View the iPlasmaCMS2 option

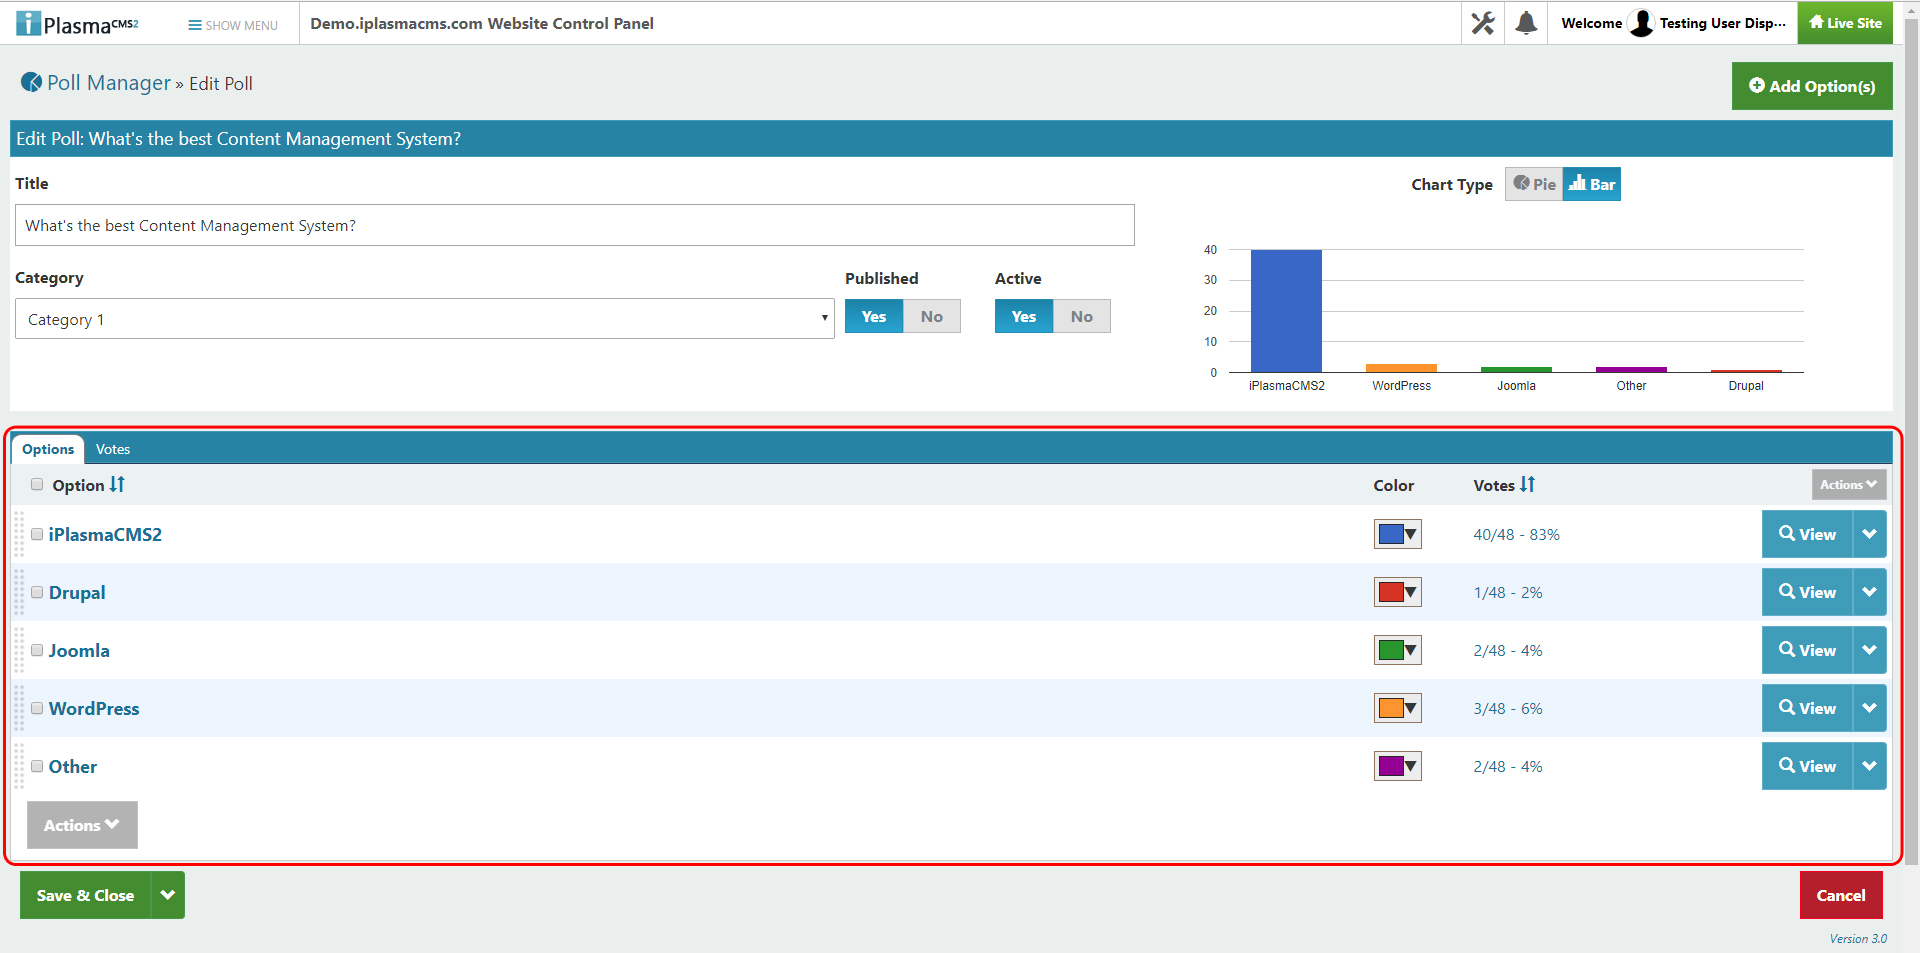[x=1807, y=534]
